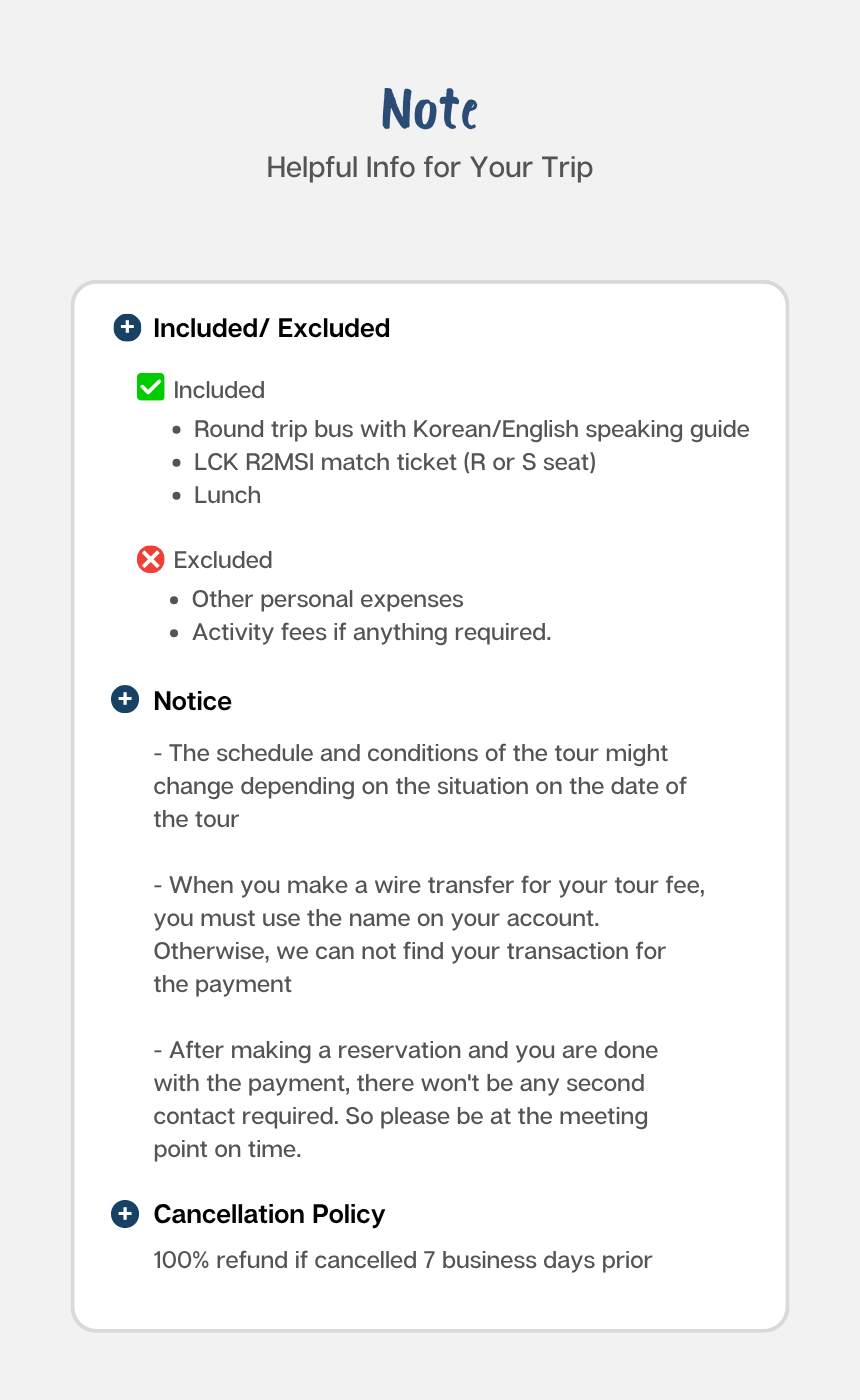
Task: Click the Other personal expenses item
Action: 327,599
